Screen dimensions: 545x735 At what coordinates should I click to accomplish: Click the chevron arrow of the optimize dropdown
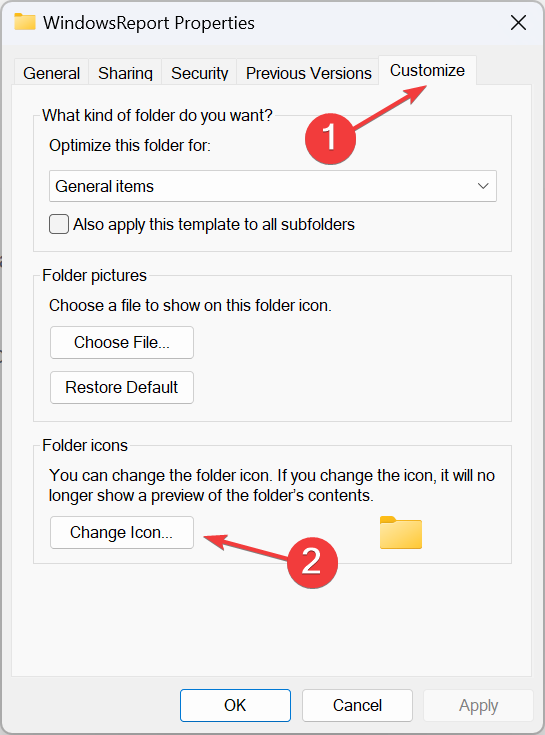483,186
